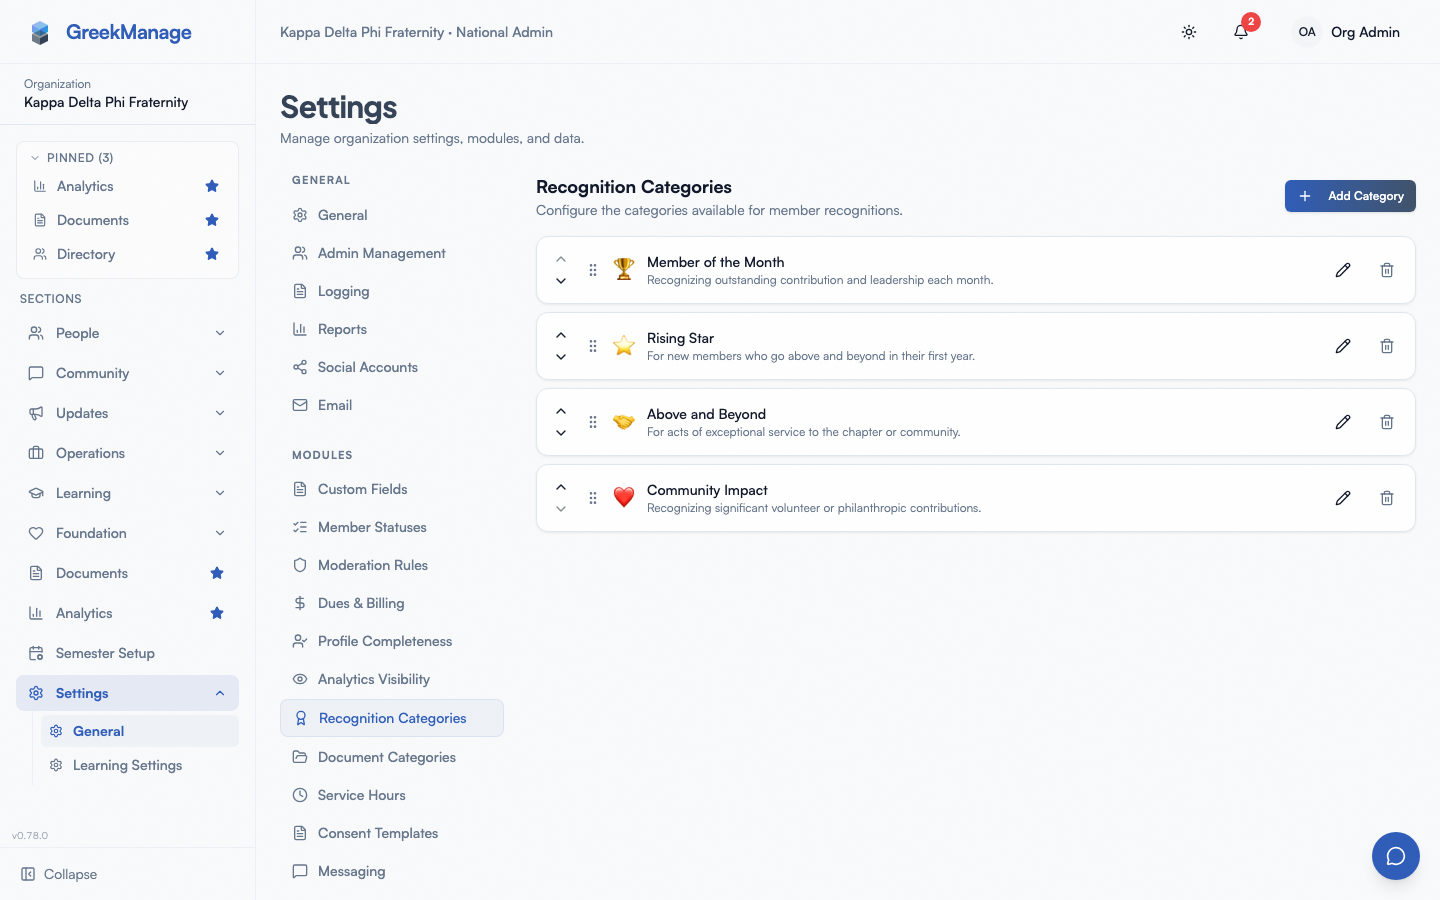The image size is (1440, 900).
Task: Open Learning Settings in sidebar
Action: [140, 765]
